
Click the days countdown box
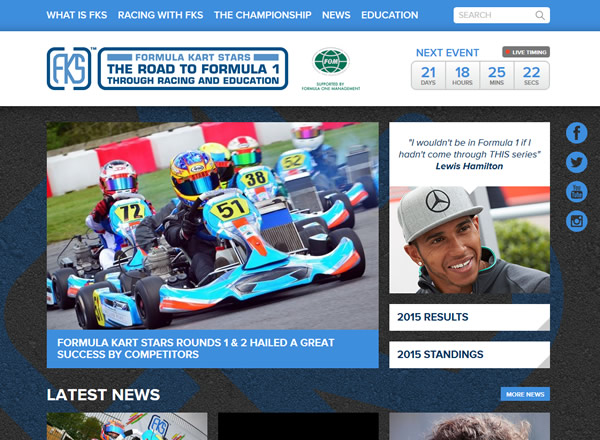coord(429,75)
